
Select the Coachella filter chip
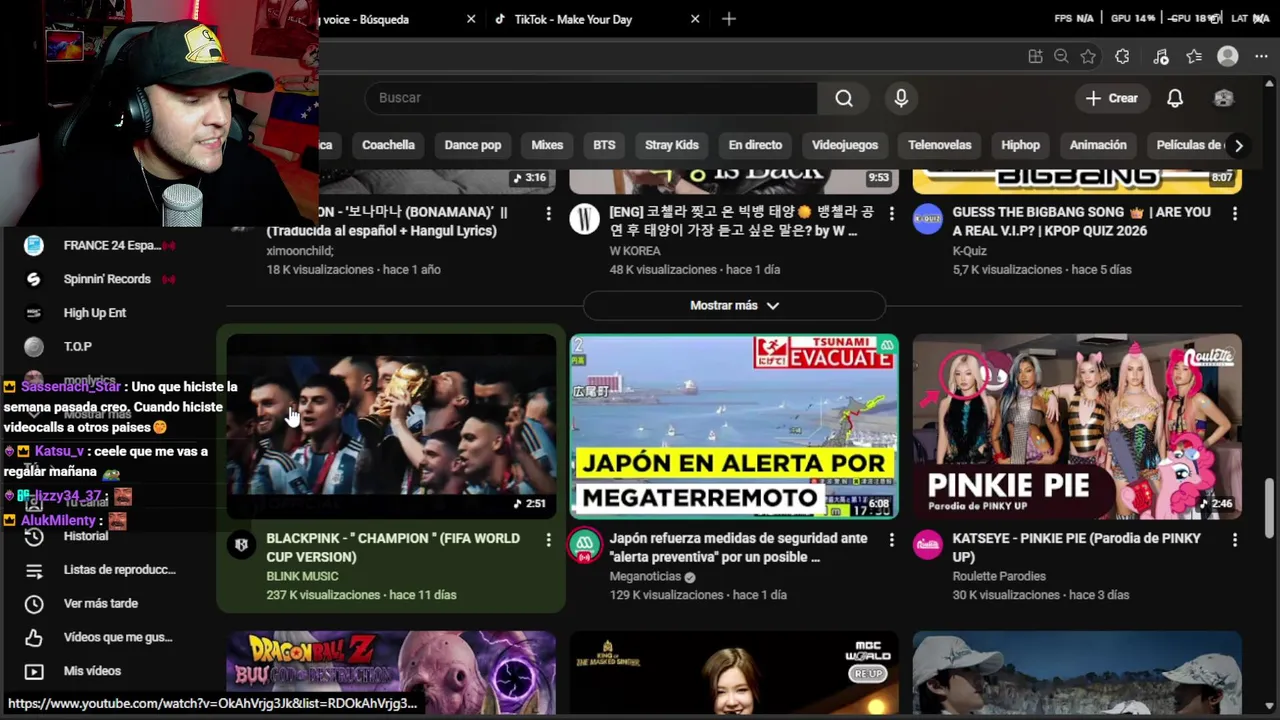point(388,145)
